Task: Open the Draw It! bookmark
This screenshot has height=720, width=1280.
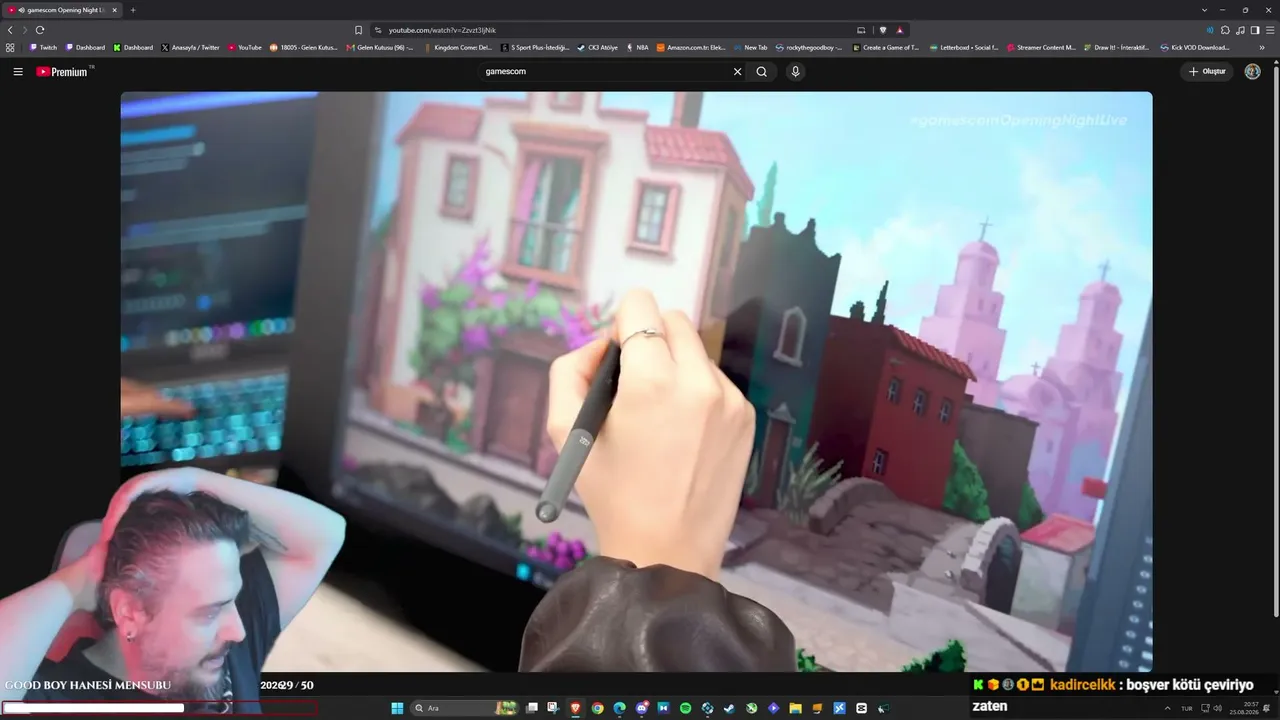Action: click(1117, 47)
